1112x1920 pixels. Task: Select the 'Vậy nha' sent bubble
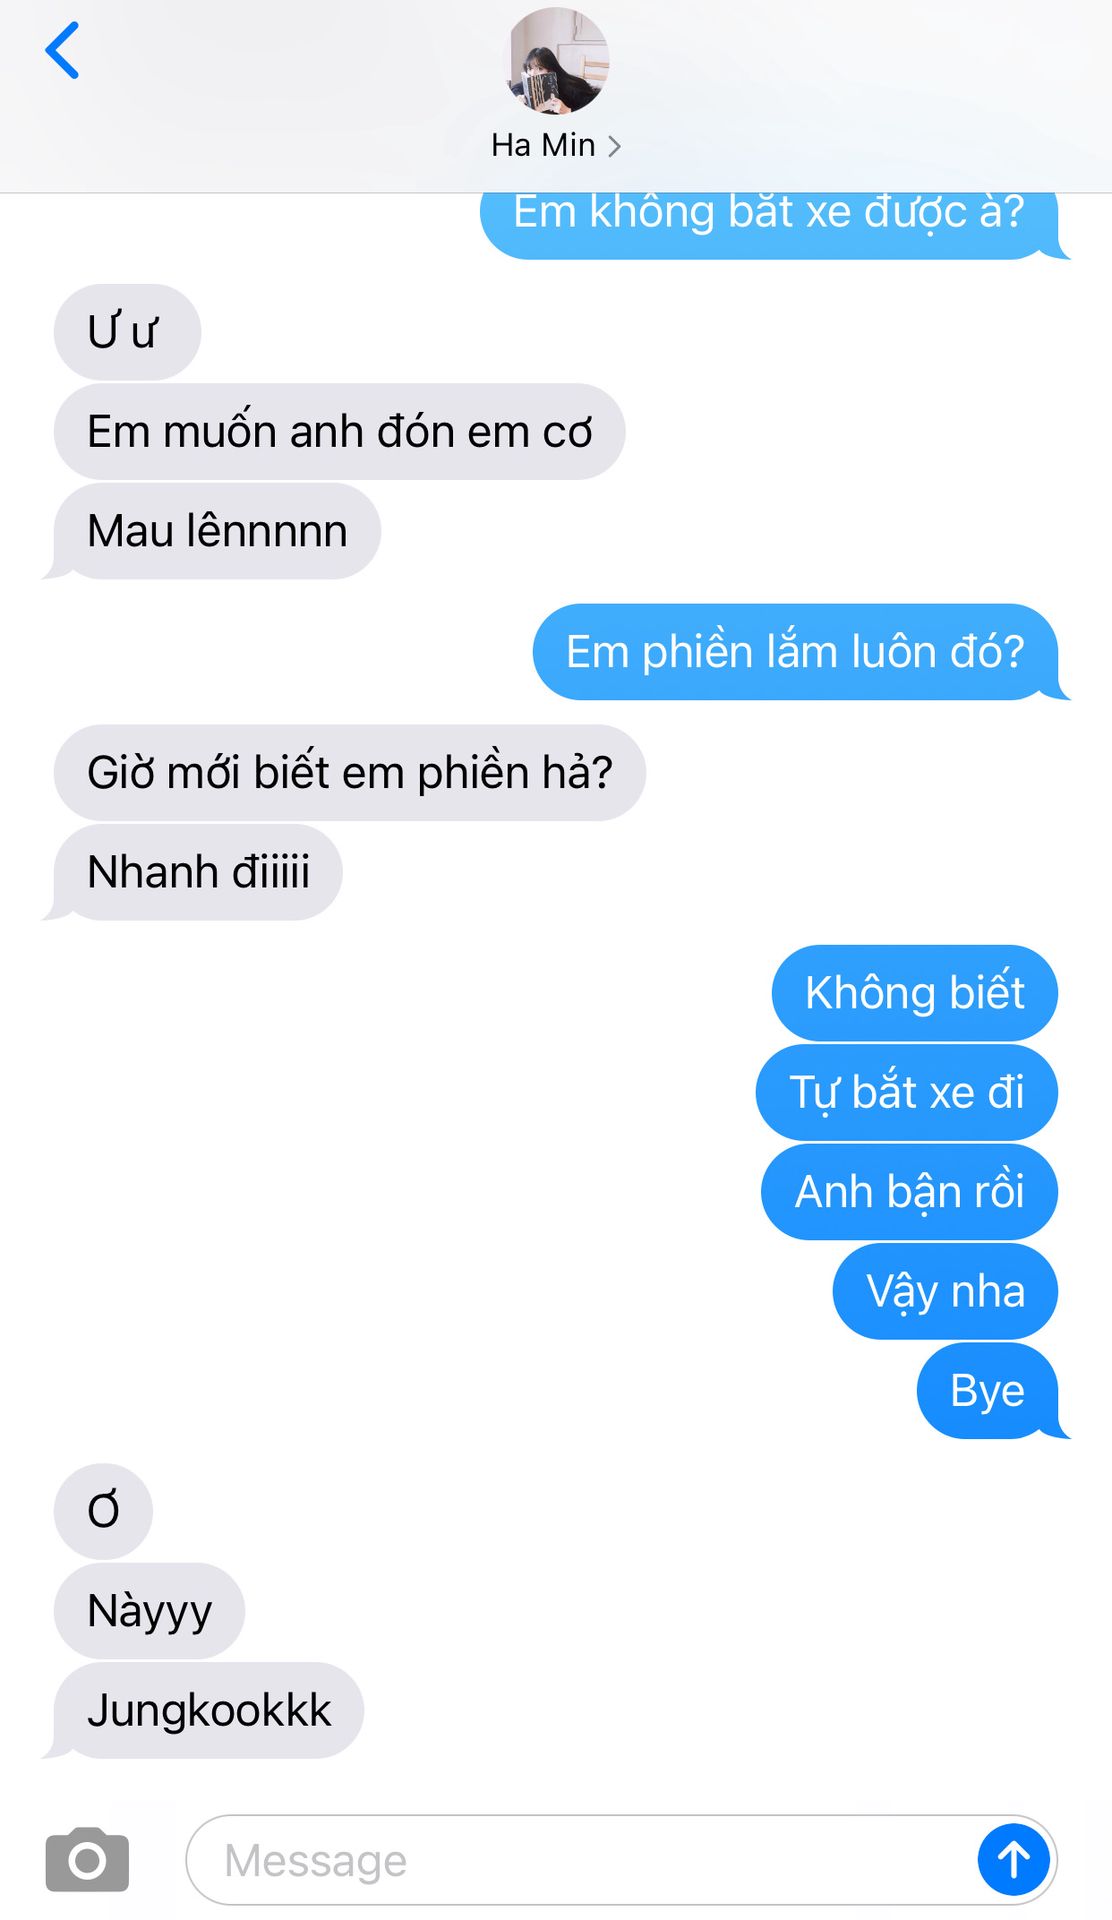point(945,1291)
